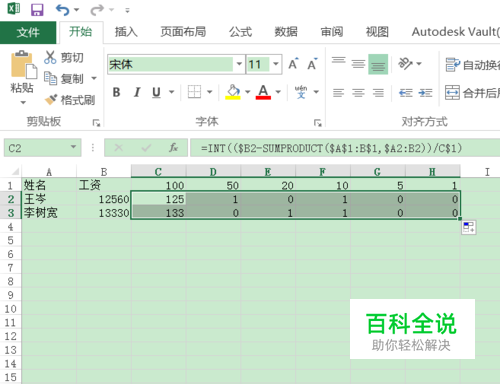Select column header D

[213, 172]
